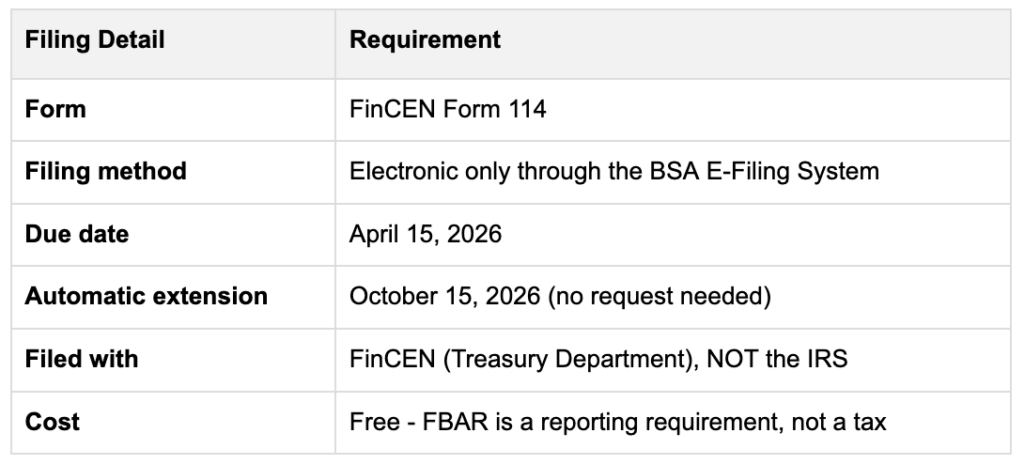Select the 'Cost' row label
The height and width of the screenshot is (464, 1024).
pos(52,422)
